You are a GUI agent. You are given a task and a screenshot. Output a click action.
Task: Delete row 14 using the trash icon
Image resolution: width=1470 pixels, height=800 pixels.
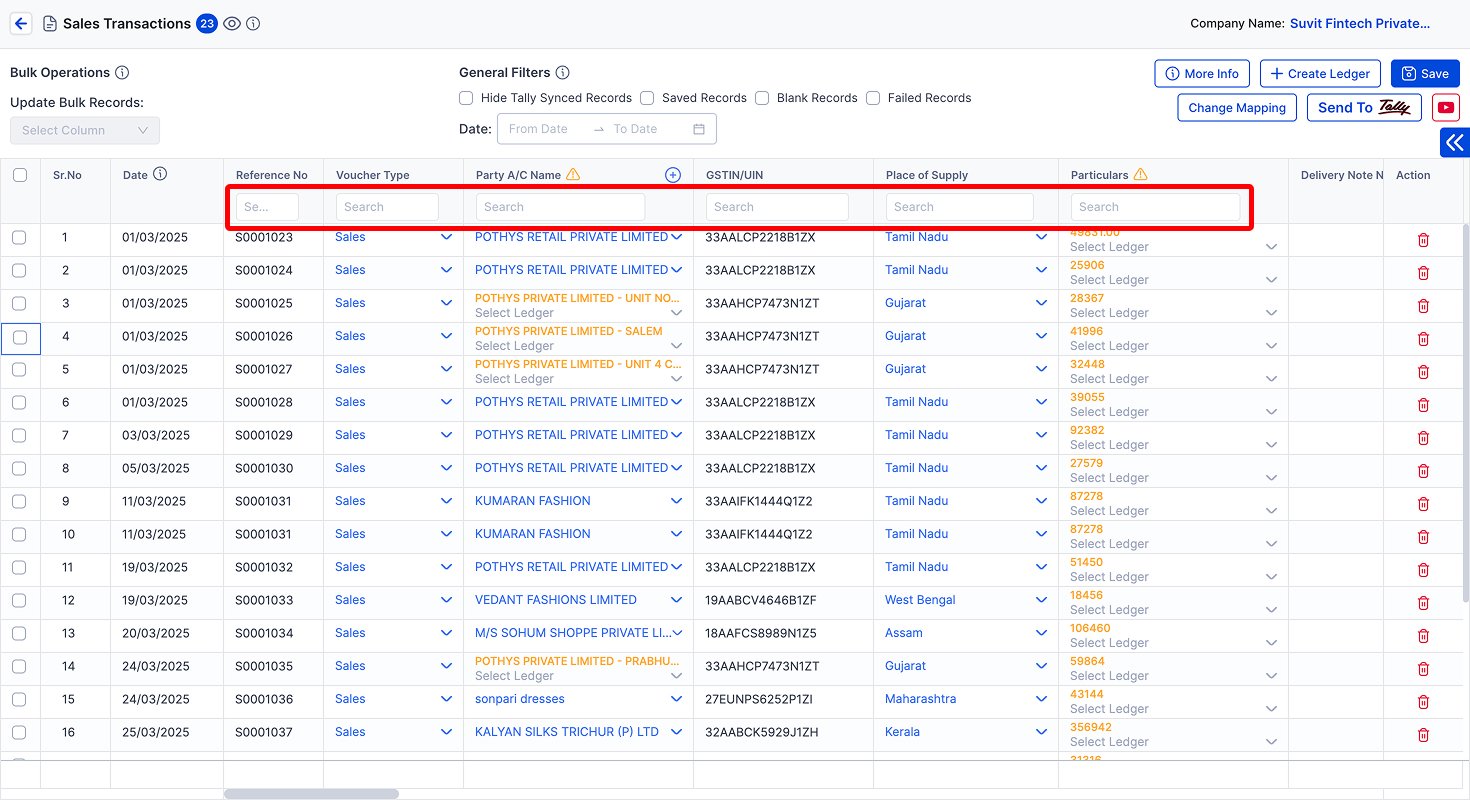pos(1423,669)
